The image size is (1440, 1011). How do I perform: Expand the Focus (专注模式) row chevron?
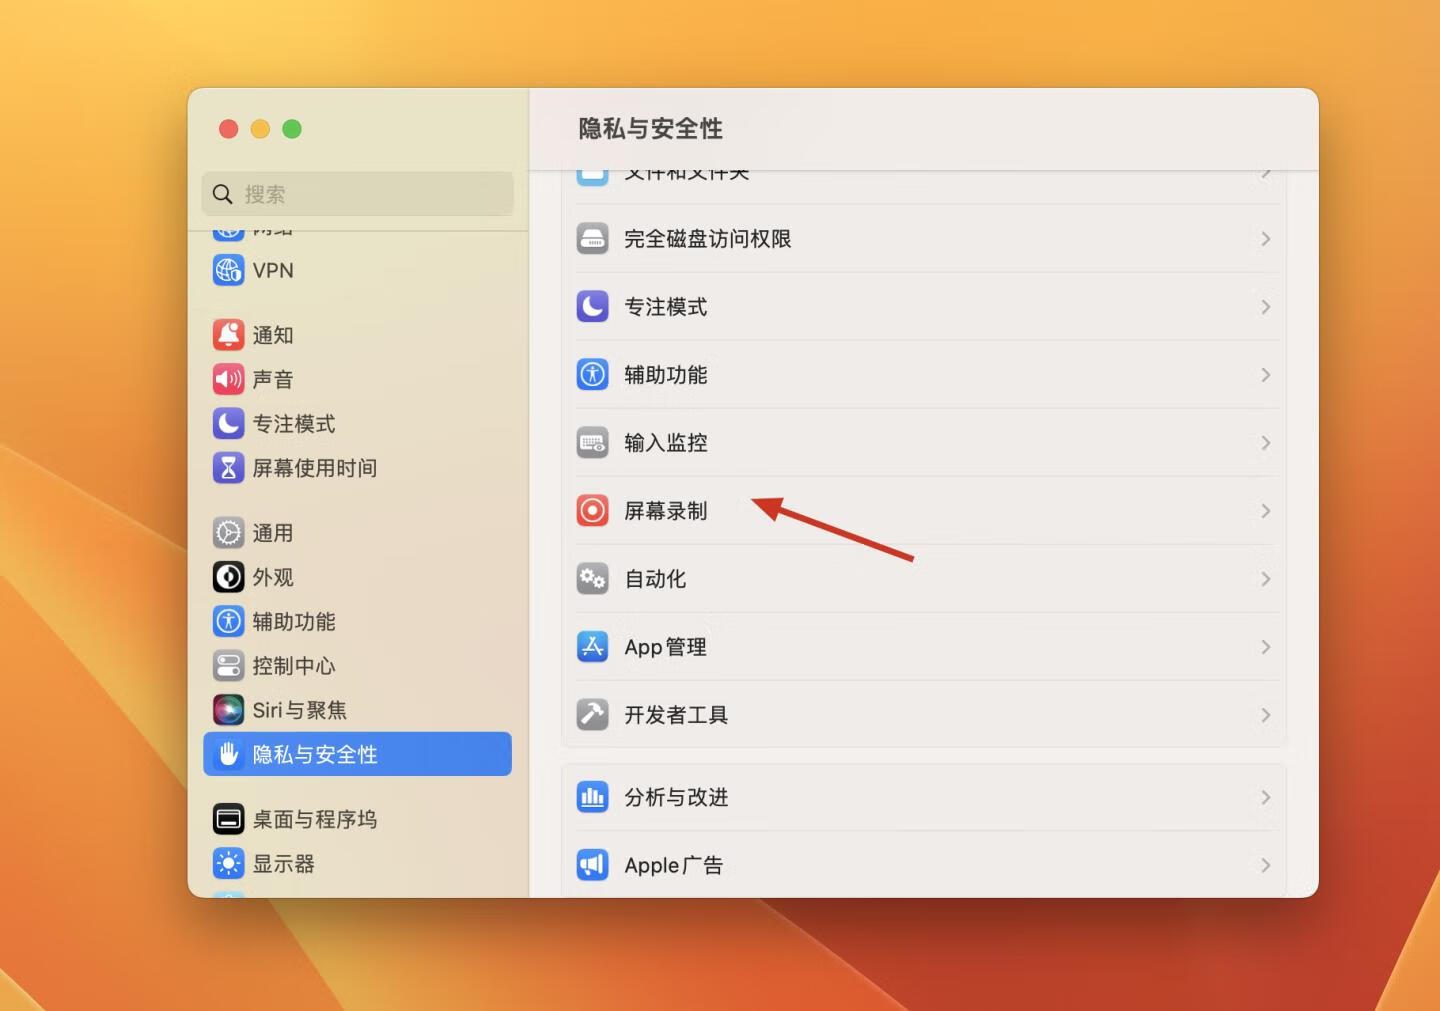coord(1265,307)
